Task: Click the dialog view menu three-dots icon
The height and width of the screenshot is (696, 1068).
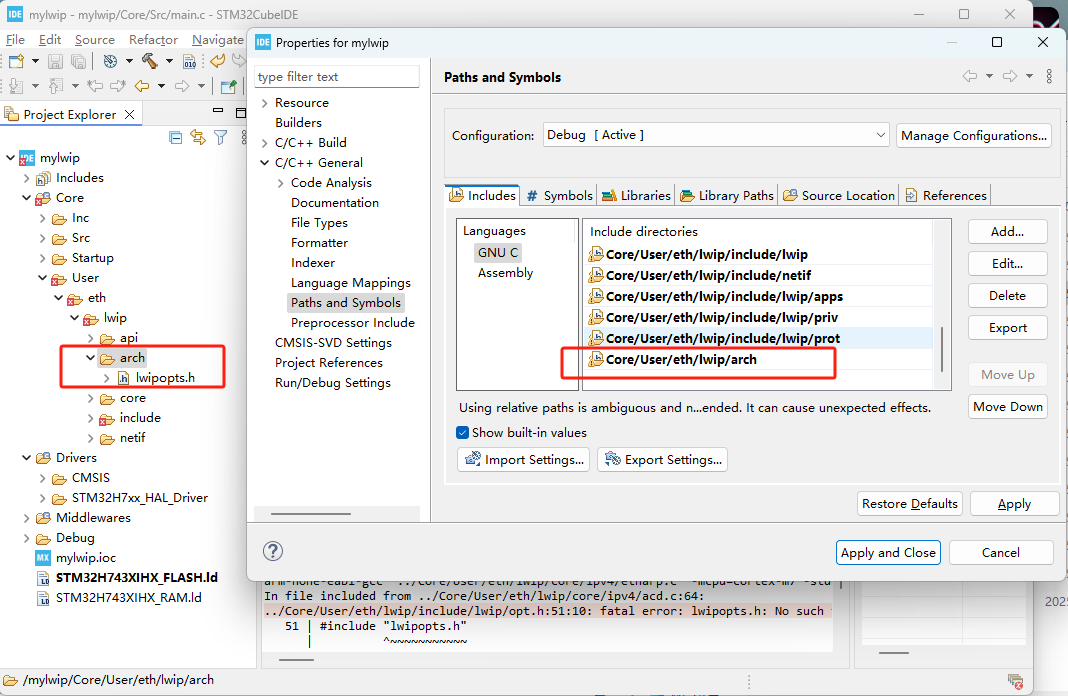Action: coord(1049,77)
